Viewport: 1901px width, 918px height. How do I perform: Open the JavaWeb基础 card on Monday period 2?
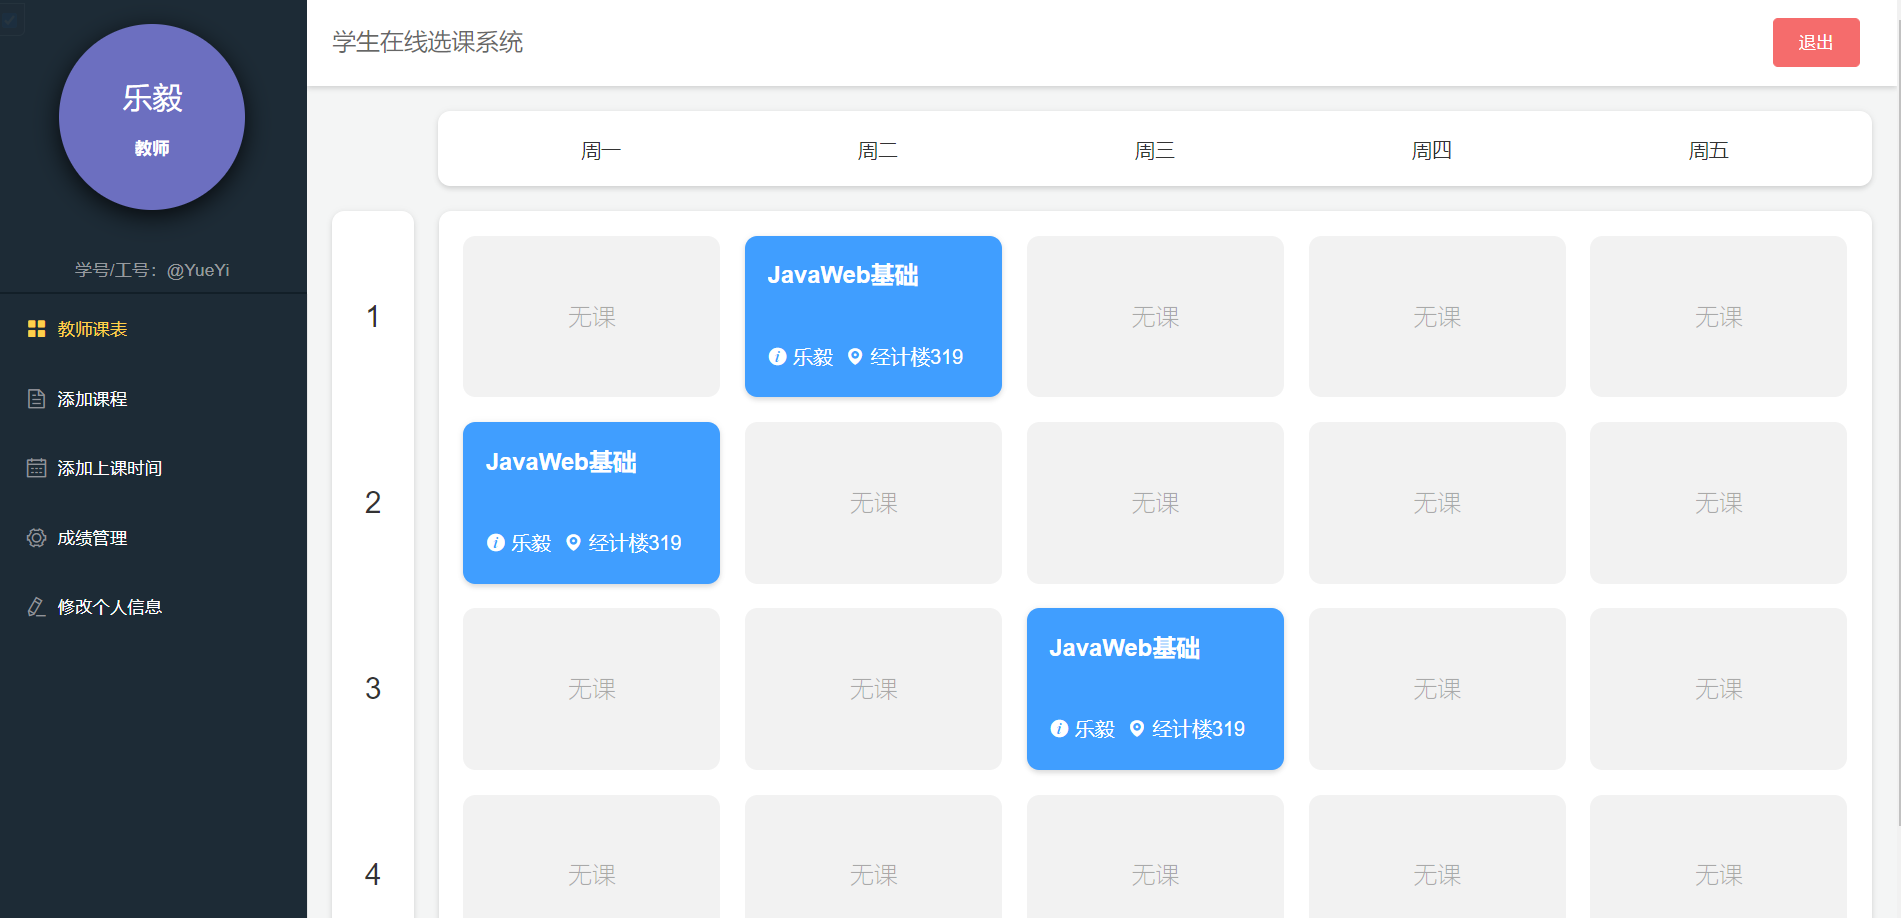(591, 503)
